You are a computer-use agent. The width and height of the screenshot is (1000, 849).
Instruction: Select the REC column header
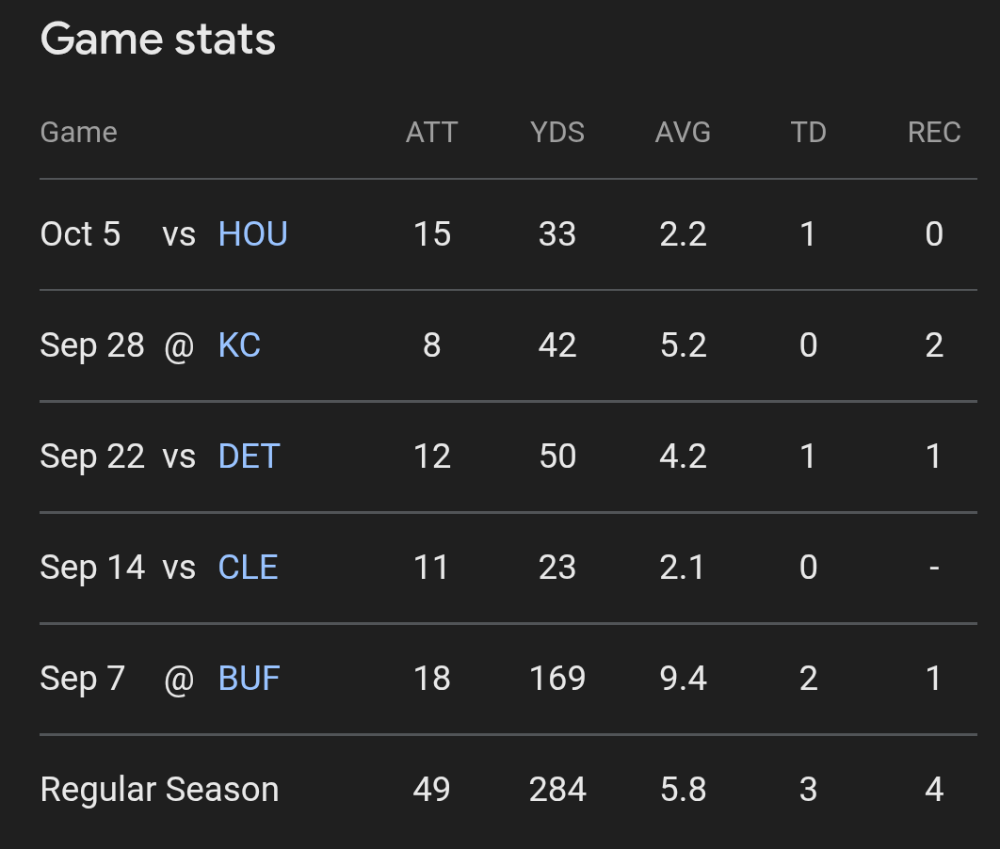934,132
